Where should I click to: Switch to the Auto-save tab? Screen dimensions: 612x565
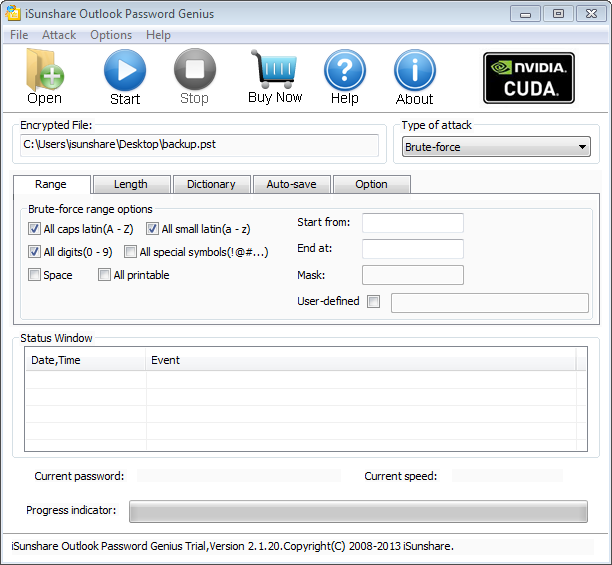pyautogui.click(x=292, y=184)
